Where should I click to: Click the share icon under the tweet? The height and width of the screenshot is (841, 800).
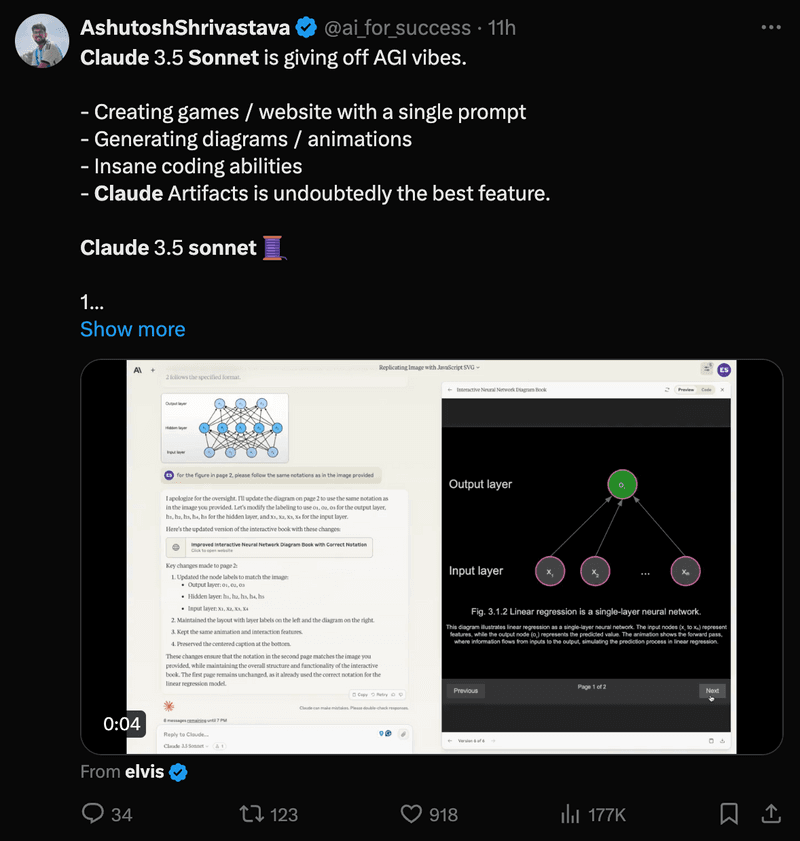click(x=771, y=814)
